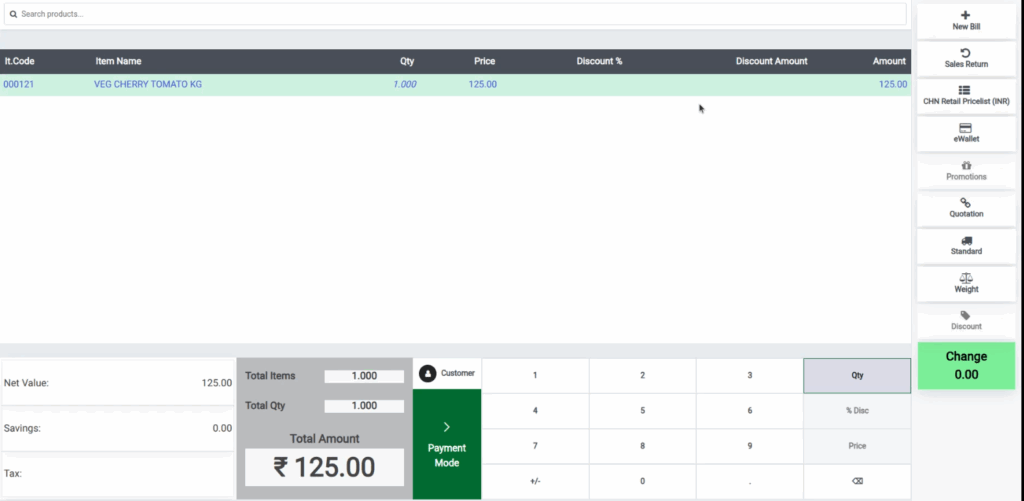Open the CHN Retail Pricelist (INR) button
The image size is (1024, 501).
pos(966,95)
